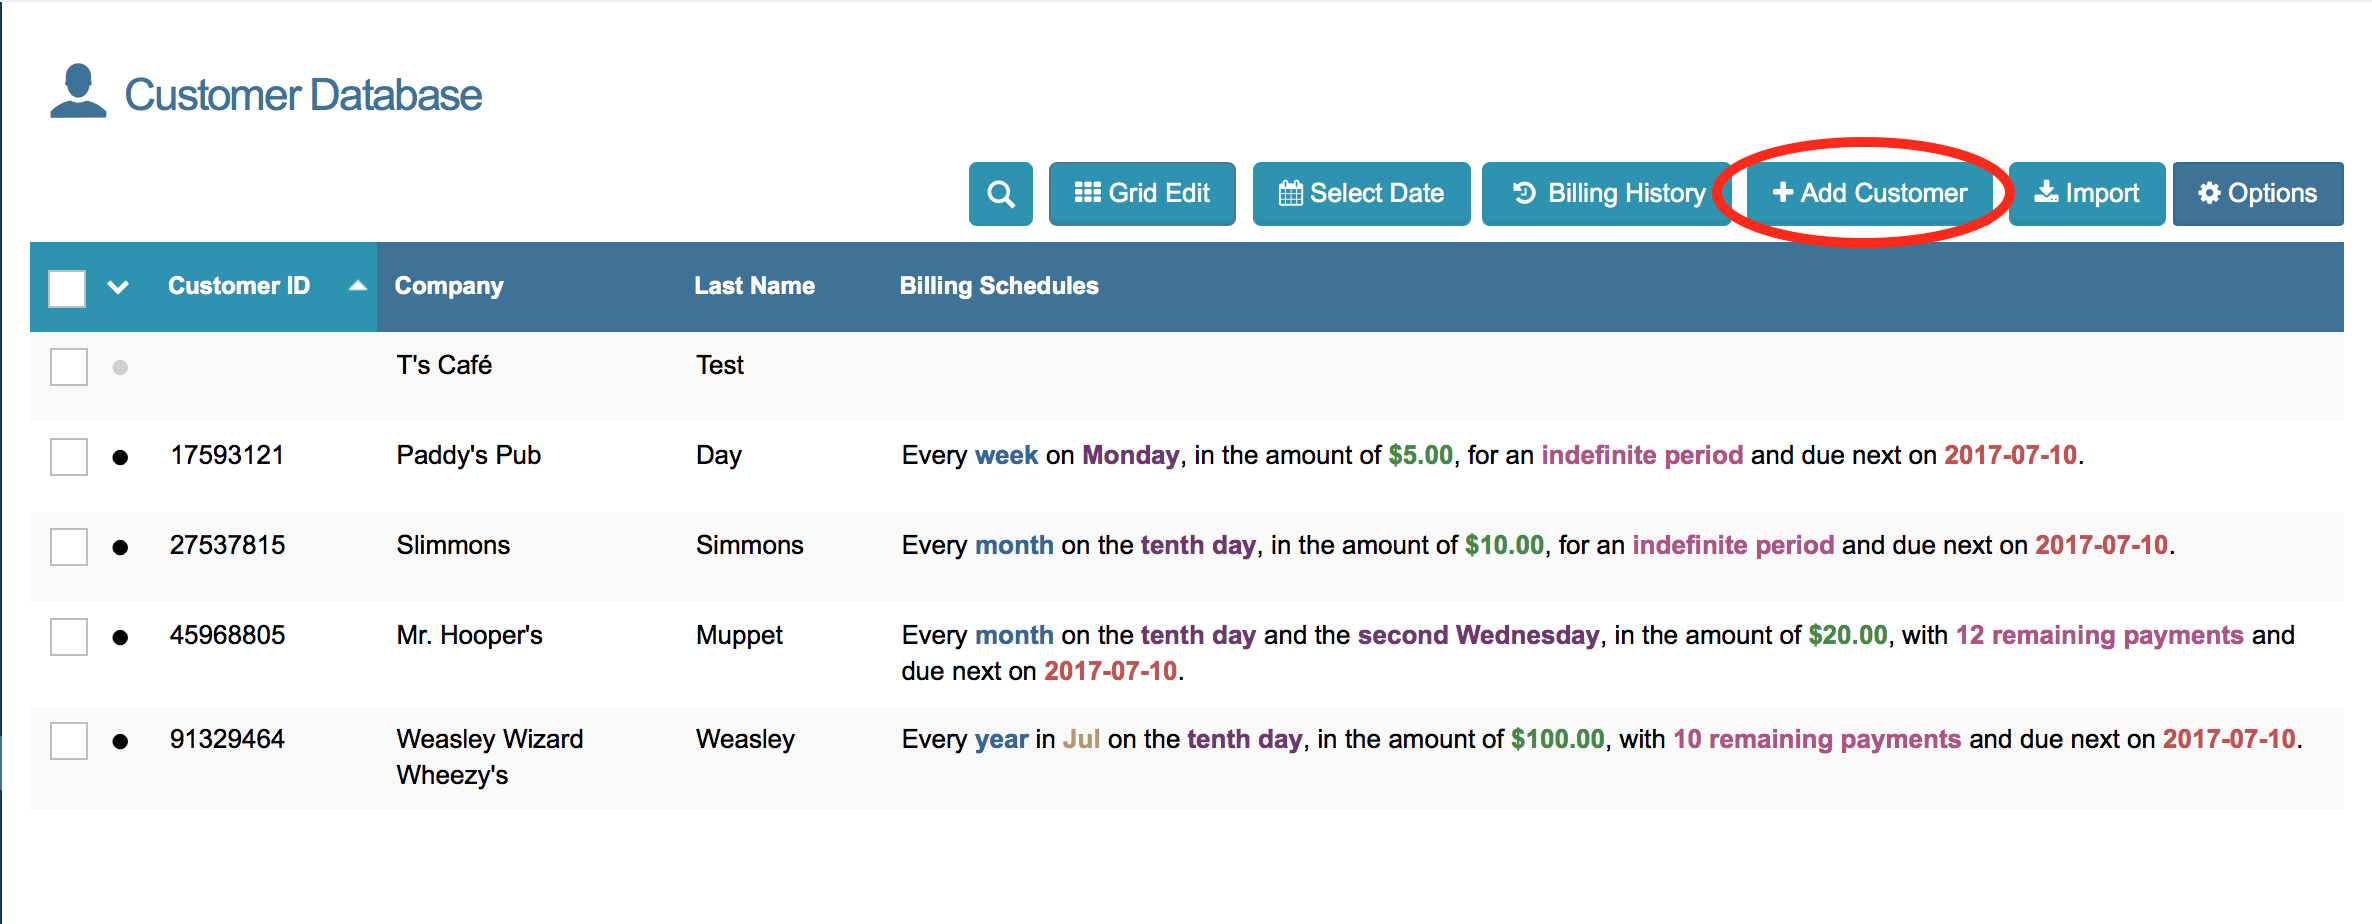Open customer Weasley Wizard Wheezy's

coord(489,756)
